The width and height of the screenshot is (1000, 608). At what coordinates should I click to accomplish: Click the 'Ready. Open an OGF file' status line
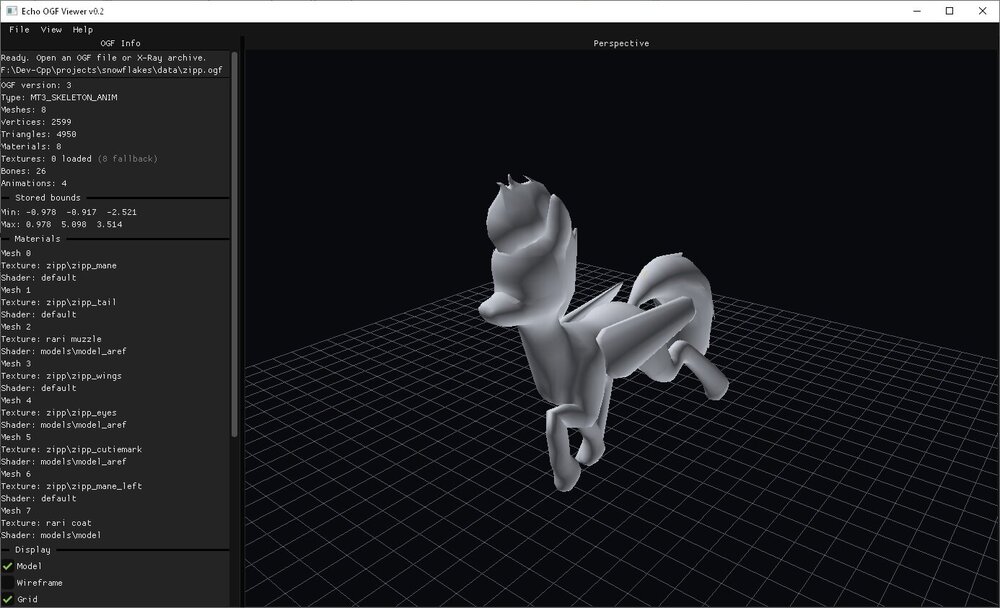(104, 57)
